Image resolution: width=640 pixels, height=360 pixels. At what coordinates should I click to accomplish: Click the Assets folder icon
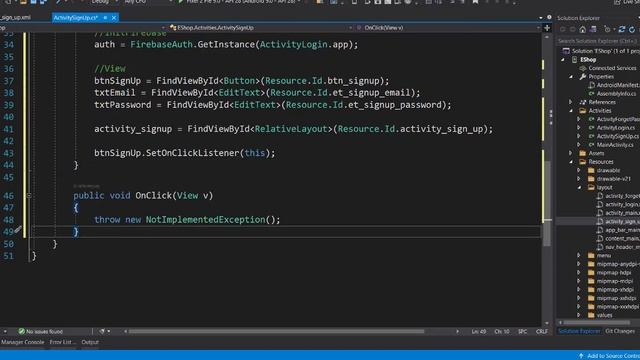(x=583, y=153)
